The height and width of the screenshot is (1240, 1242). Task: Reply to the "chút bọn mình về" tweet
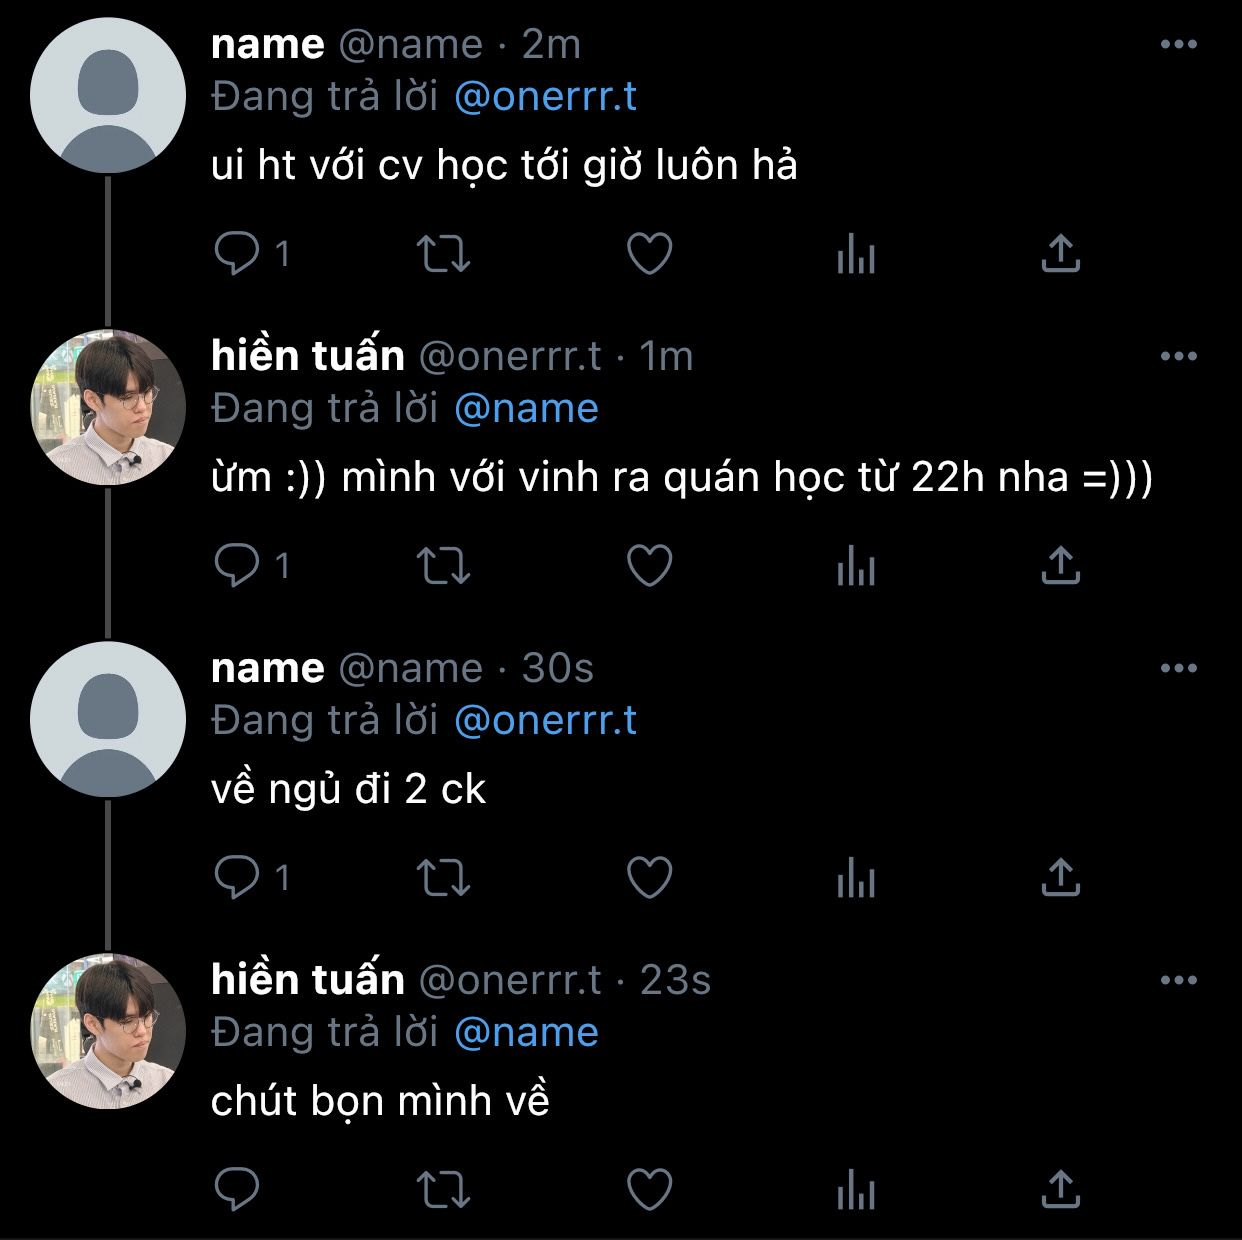pyautogui.click(x=237, y=1190)
